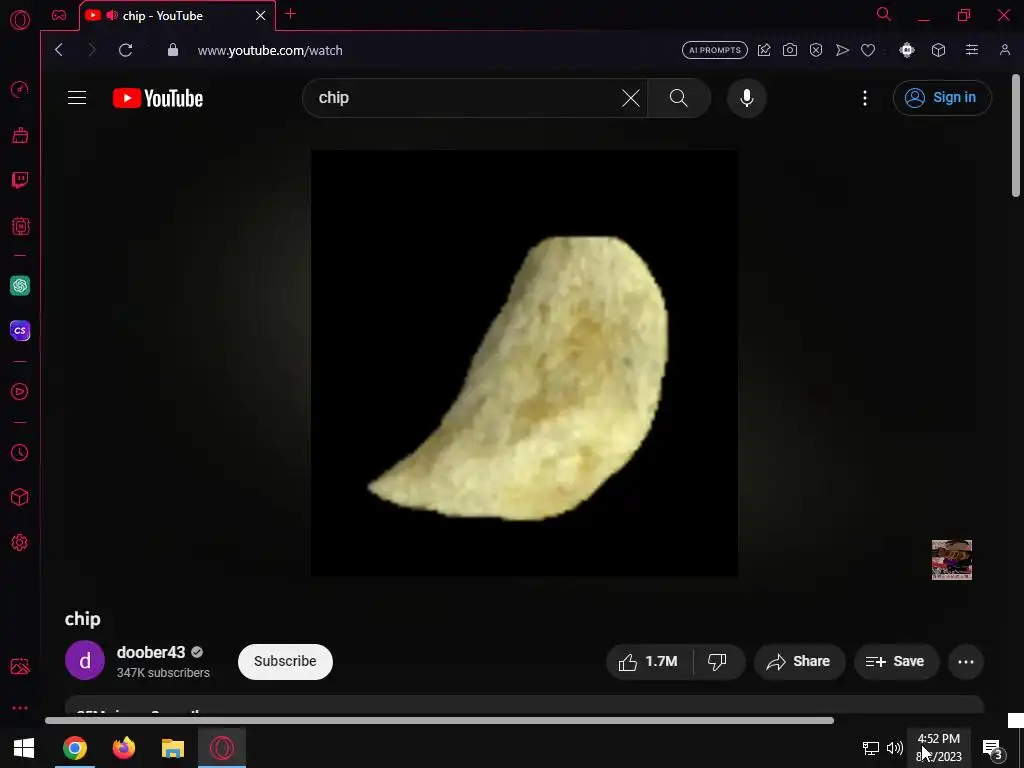Launch ChatGPT from the sidebar
Screen dimensions: 1024x768
coord(20,285)
